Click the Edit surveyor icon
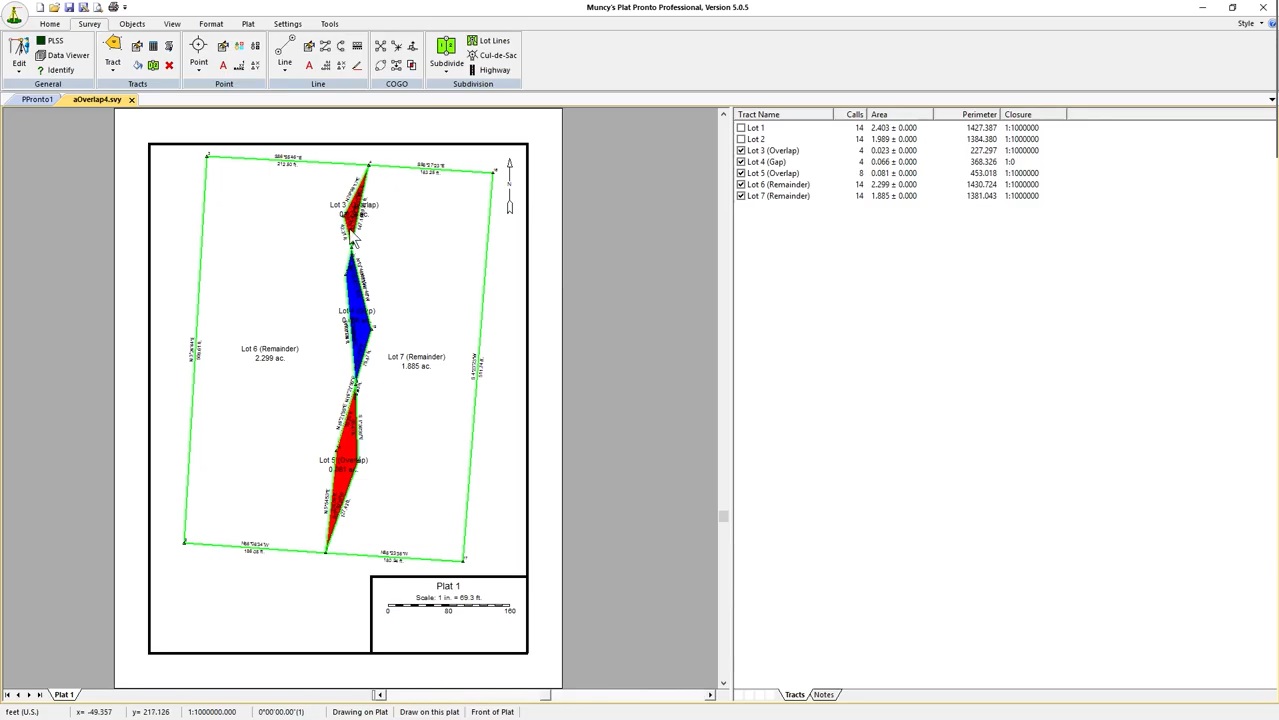The width and height of the screenshot is (1279, 720). (x=19, y=46)
